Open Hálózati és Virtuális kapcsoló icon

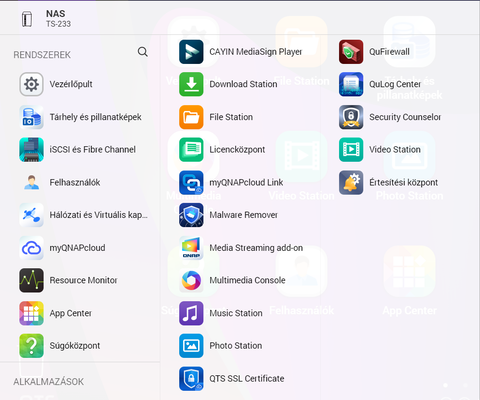31,215
